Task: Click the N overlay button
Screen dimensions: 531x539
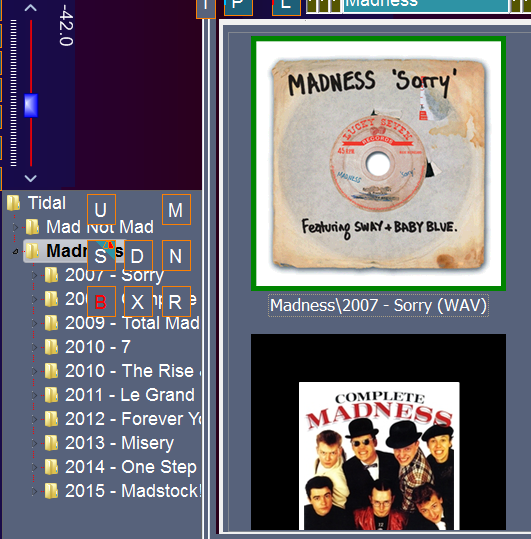Action: [176, 255]
